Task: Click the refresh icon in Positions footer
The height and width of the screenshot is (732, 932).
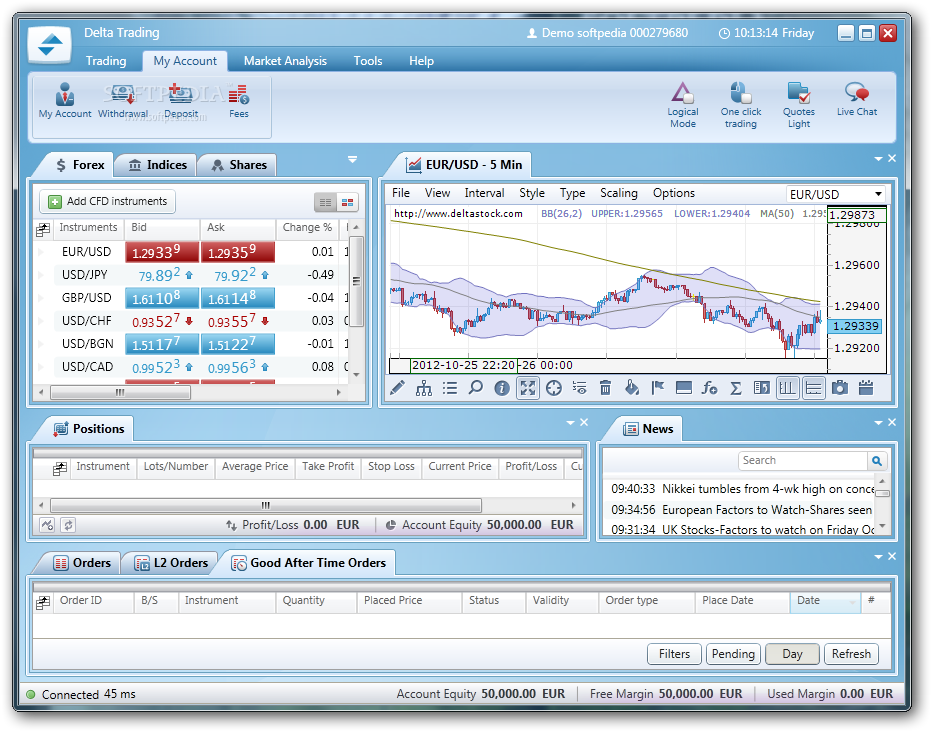Action: 68,525
